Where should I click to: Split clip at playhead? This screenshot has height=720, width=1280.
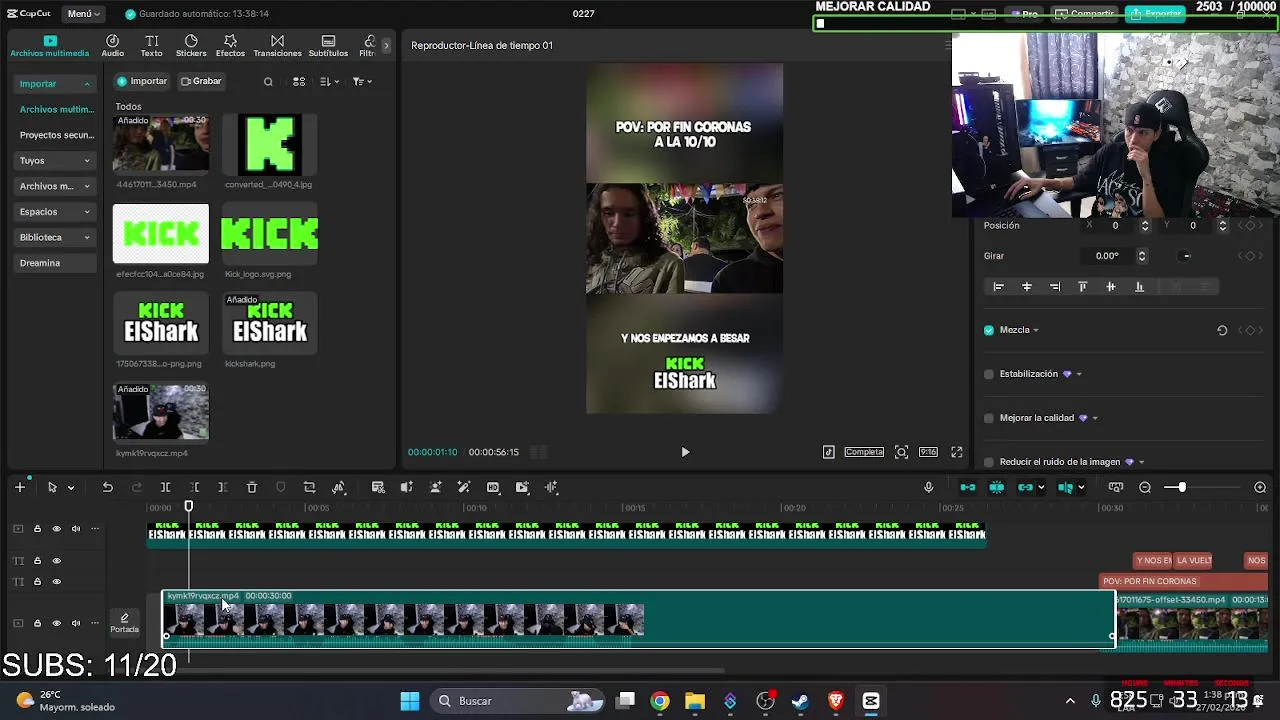[x=165, y=487]
